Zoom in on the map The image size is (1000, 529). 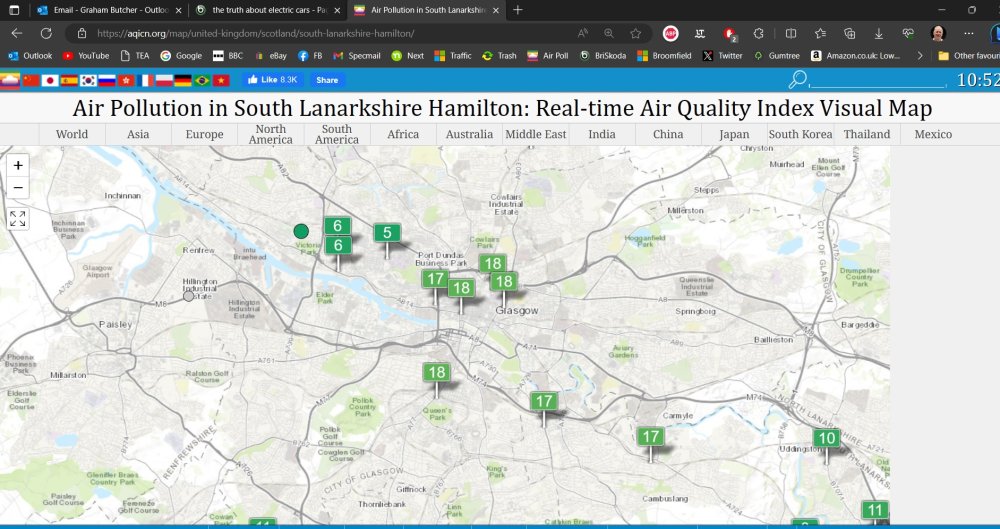(x=18, y=165)
